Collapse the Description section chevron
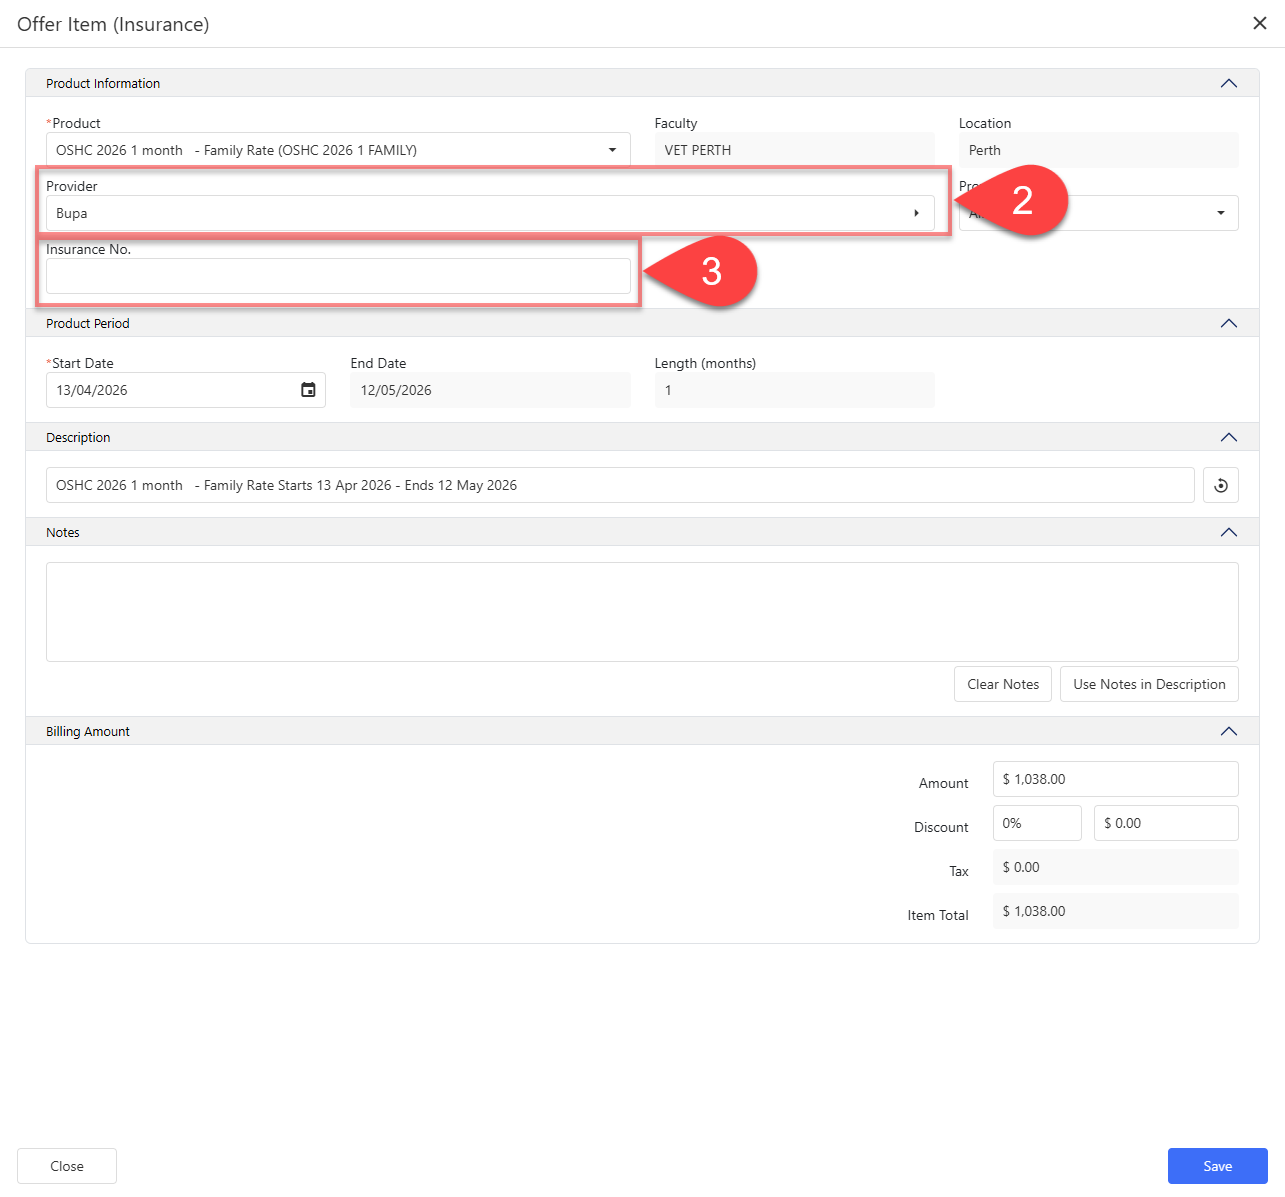The width and height of the screenshot is (1285, 1197). [1228, 437]
